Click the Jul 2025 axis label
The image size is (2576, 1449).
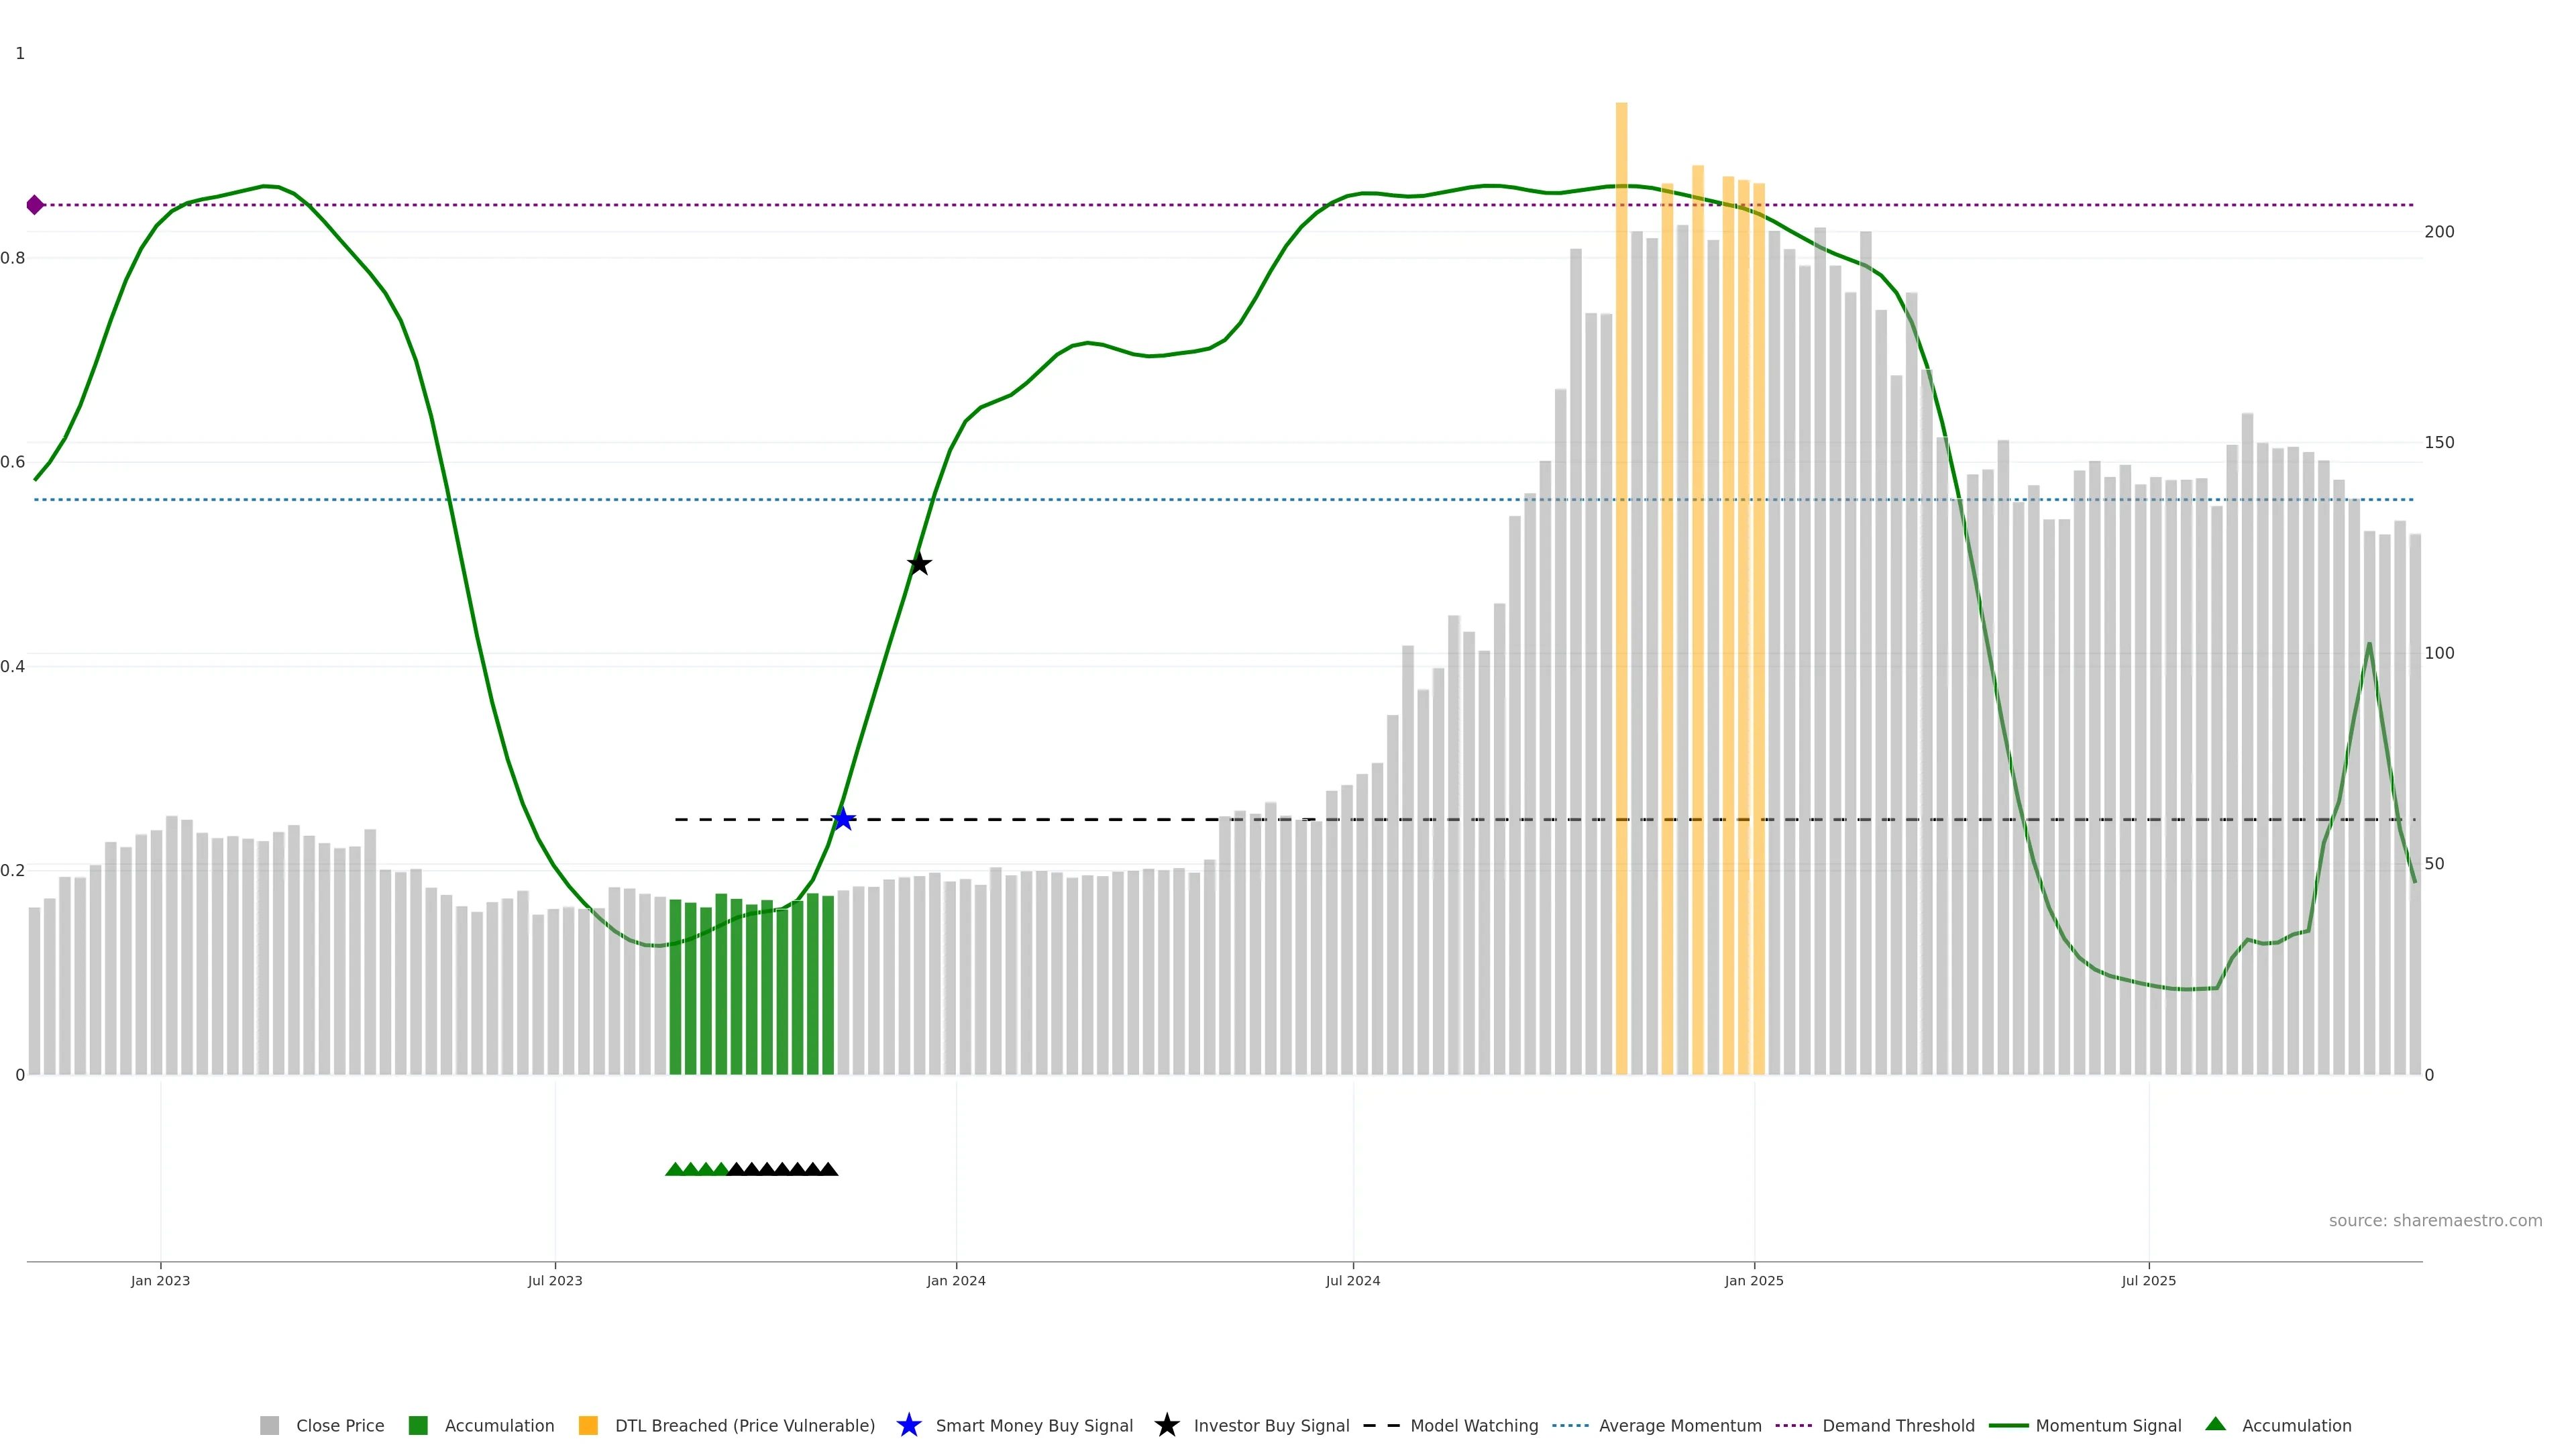coord(2148,1280)
